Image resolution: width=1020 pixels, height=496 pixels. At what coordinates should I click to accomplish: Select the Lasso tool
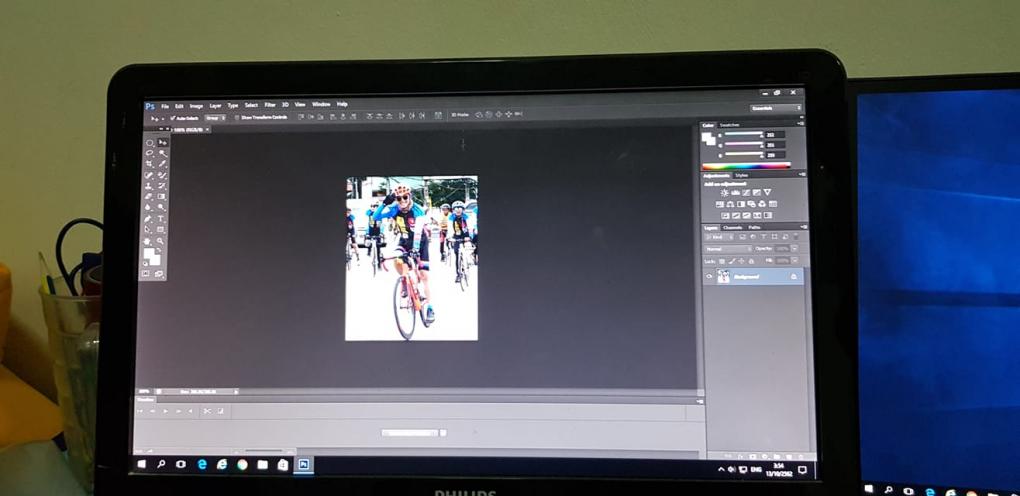[x=150, y=153]
